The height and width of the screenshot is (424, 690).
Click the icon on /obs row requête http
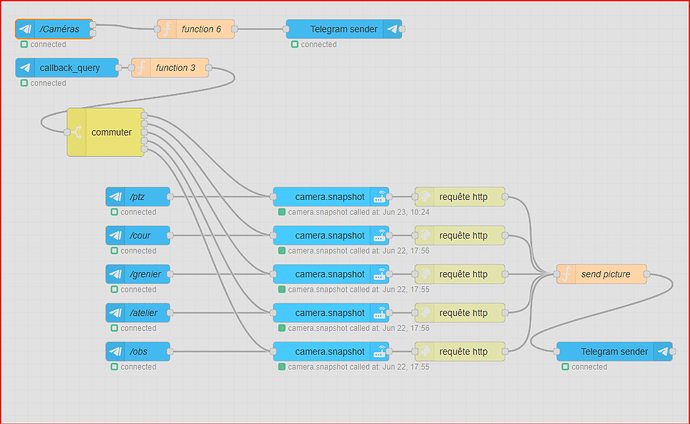[425, 352]
